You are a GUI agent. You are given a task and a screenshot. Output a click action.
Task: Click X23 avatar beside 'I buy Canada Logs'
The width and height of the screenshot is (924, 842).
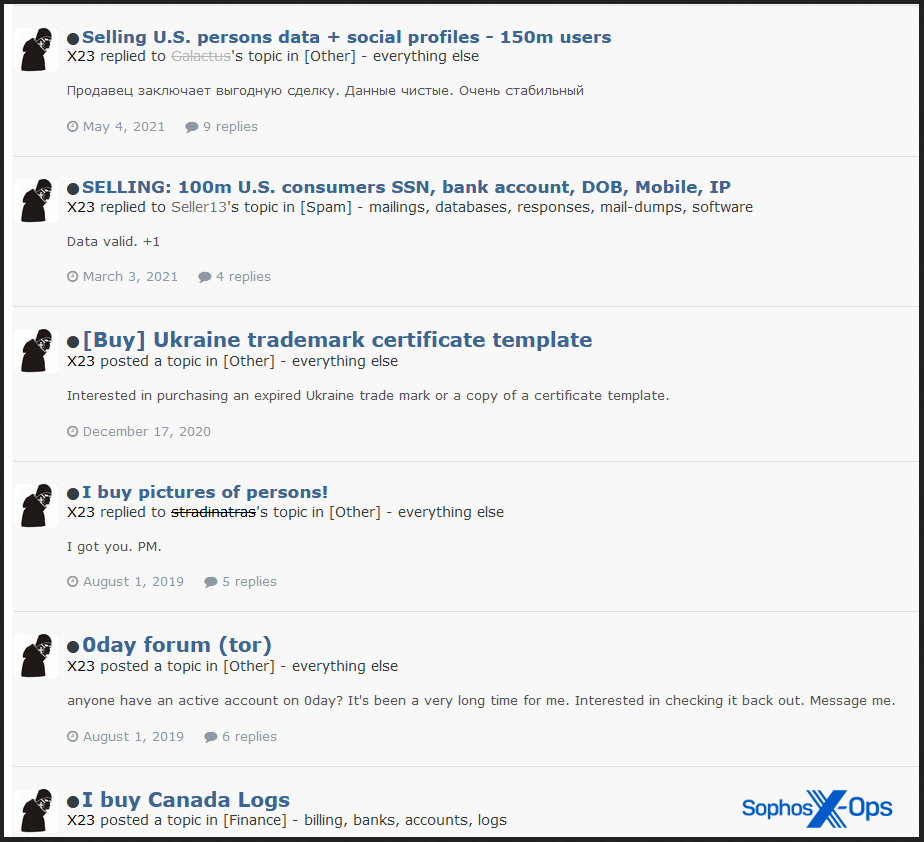36,811
